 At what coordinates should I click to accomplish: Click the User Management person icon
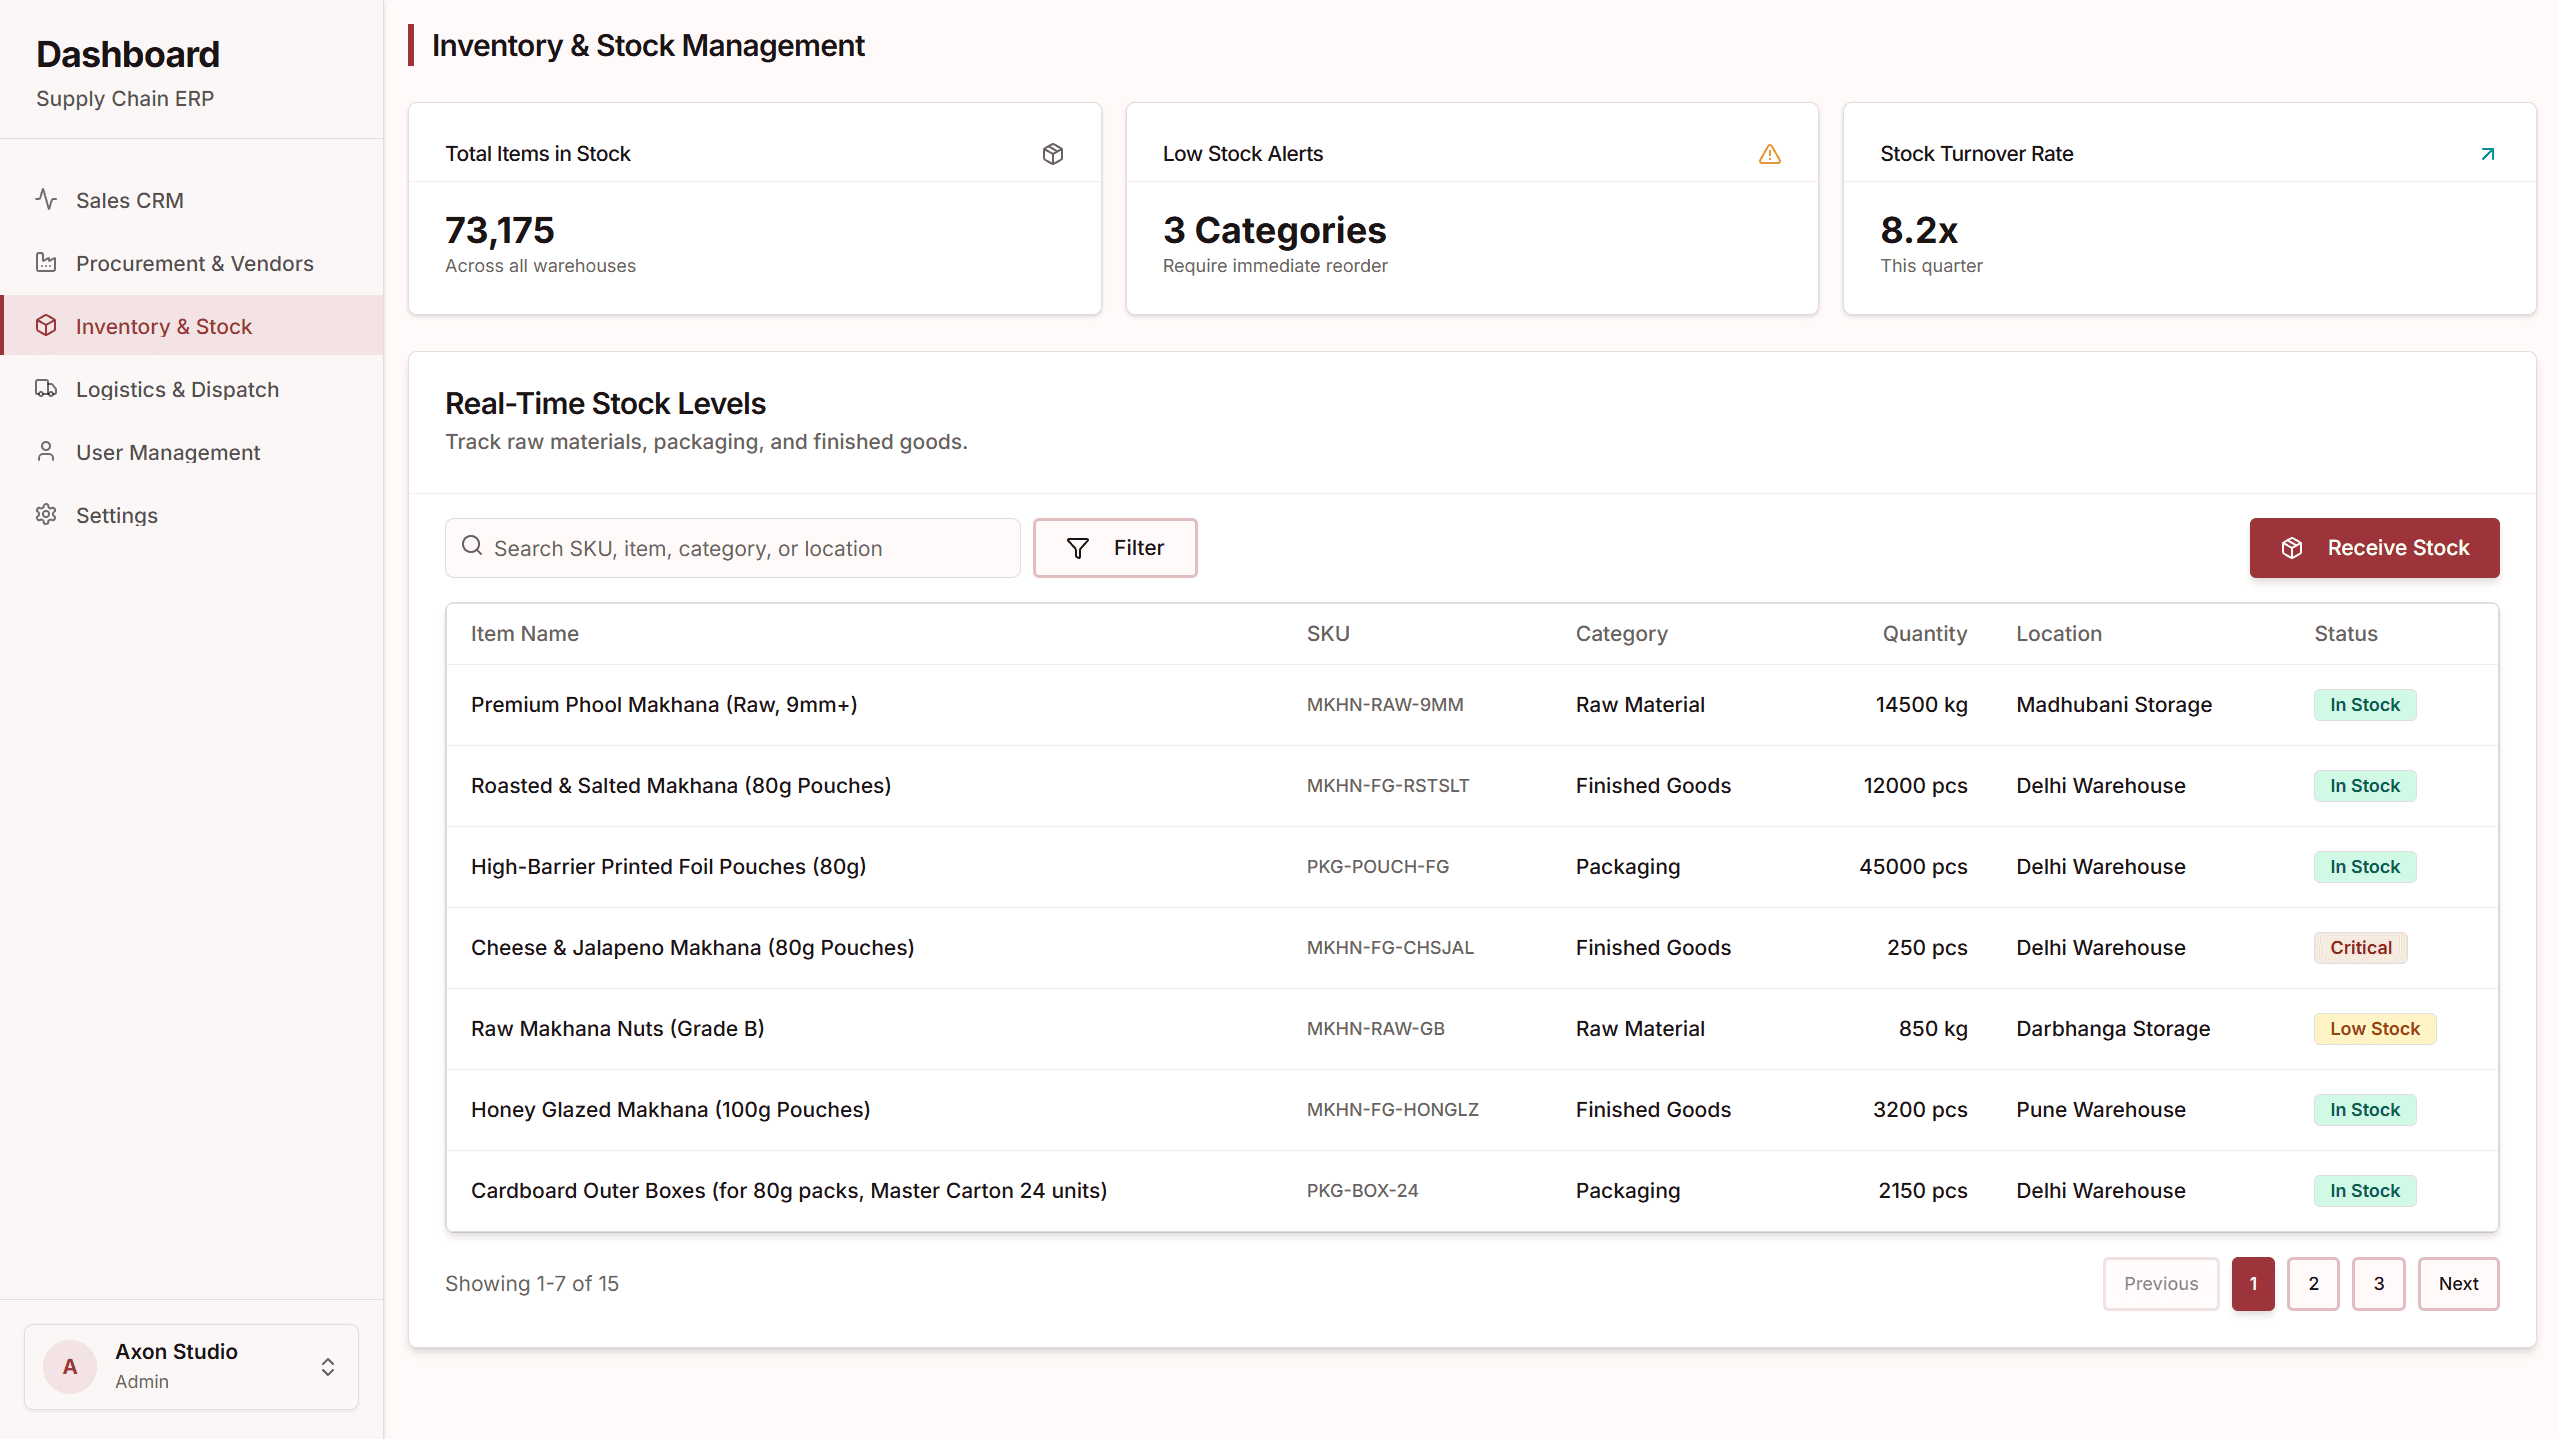[x=46, y=451]
